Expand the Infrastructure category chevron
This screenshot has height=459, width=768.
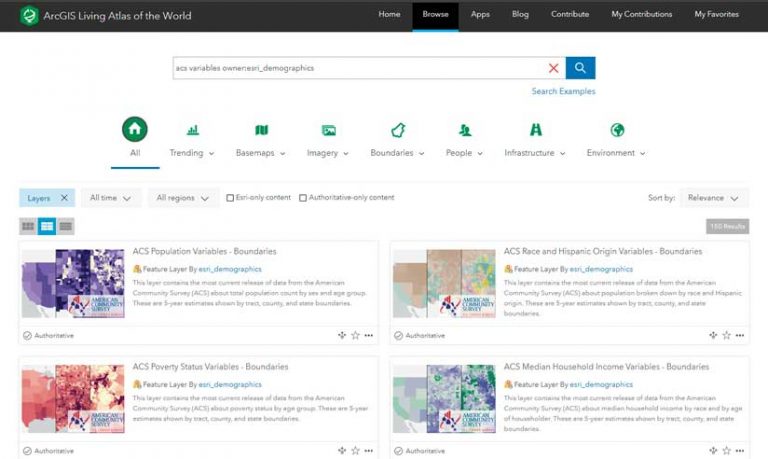(563, 153)
